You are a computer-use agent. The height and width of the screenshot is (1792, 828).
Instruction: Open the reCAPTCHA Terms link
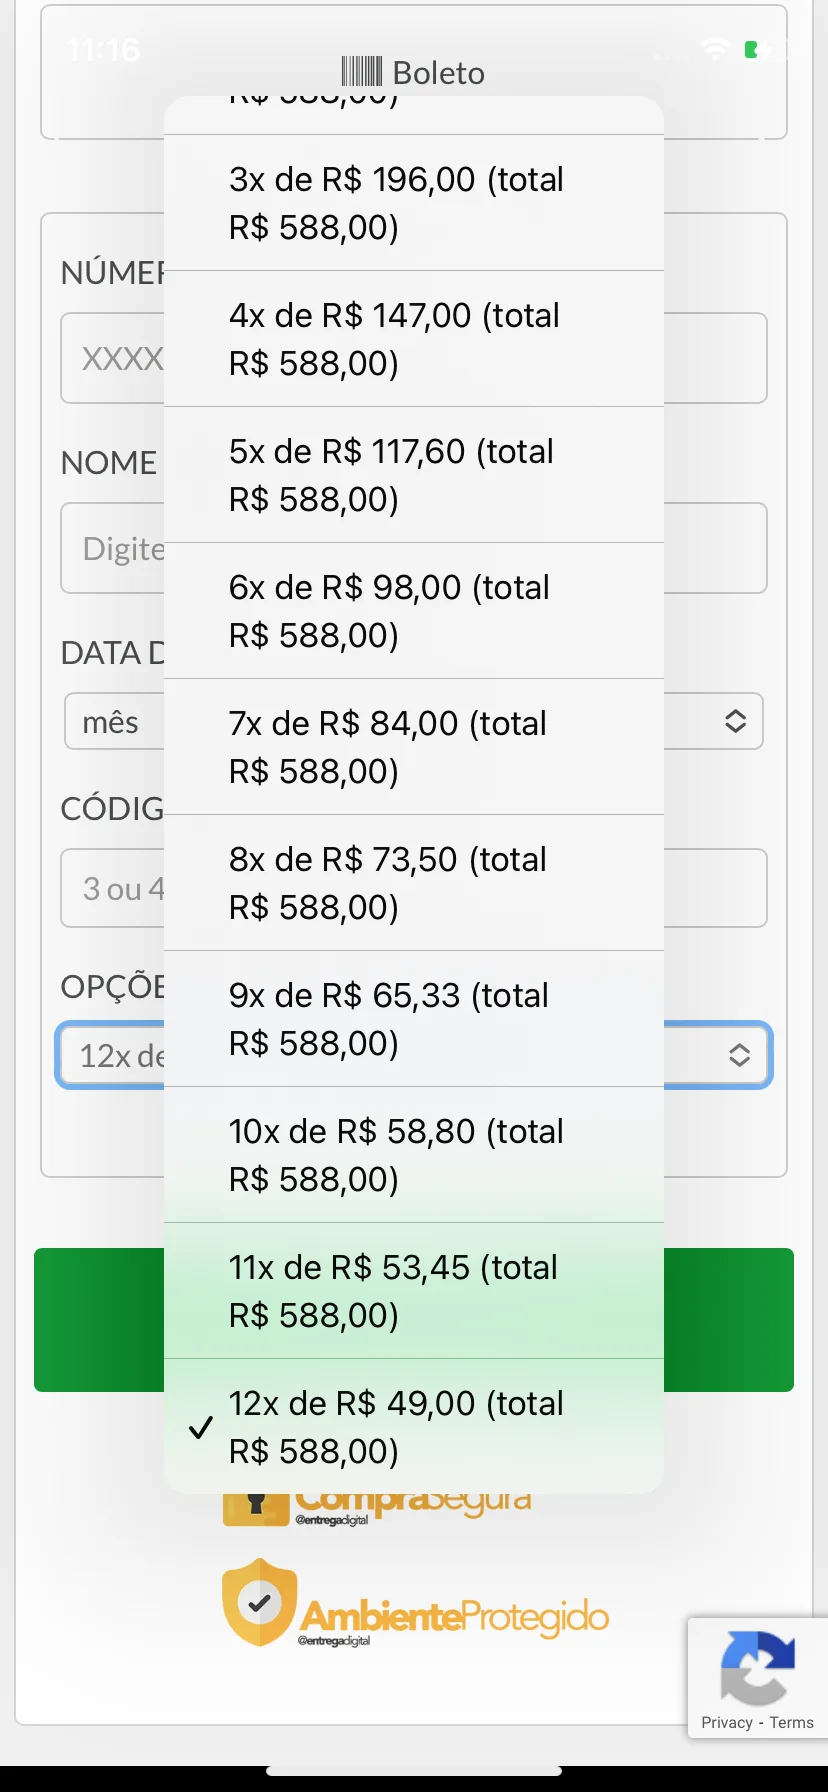pyautogui.click(x=792, y=1722)
